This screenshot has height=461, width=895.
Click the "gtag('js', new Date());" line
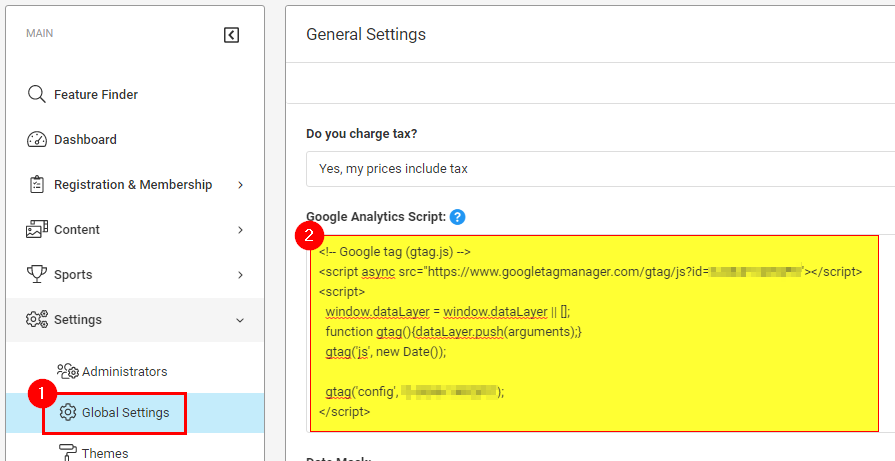[386, 351]
